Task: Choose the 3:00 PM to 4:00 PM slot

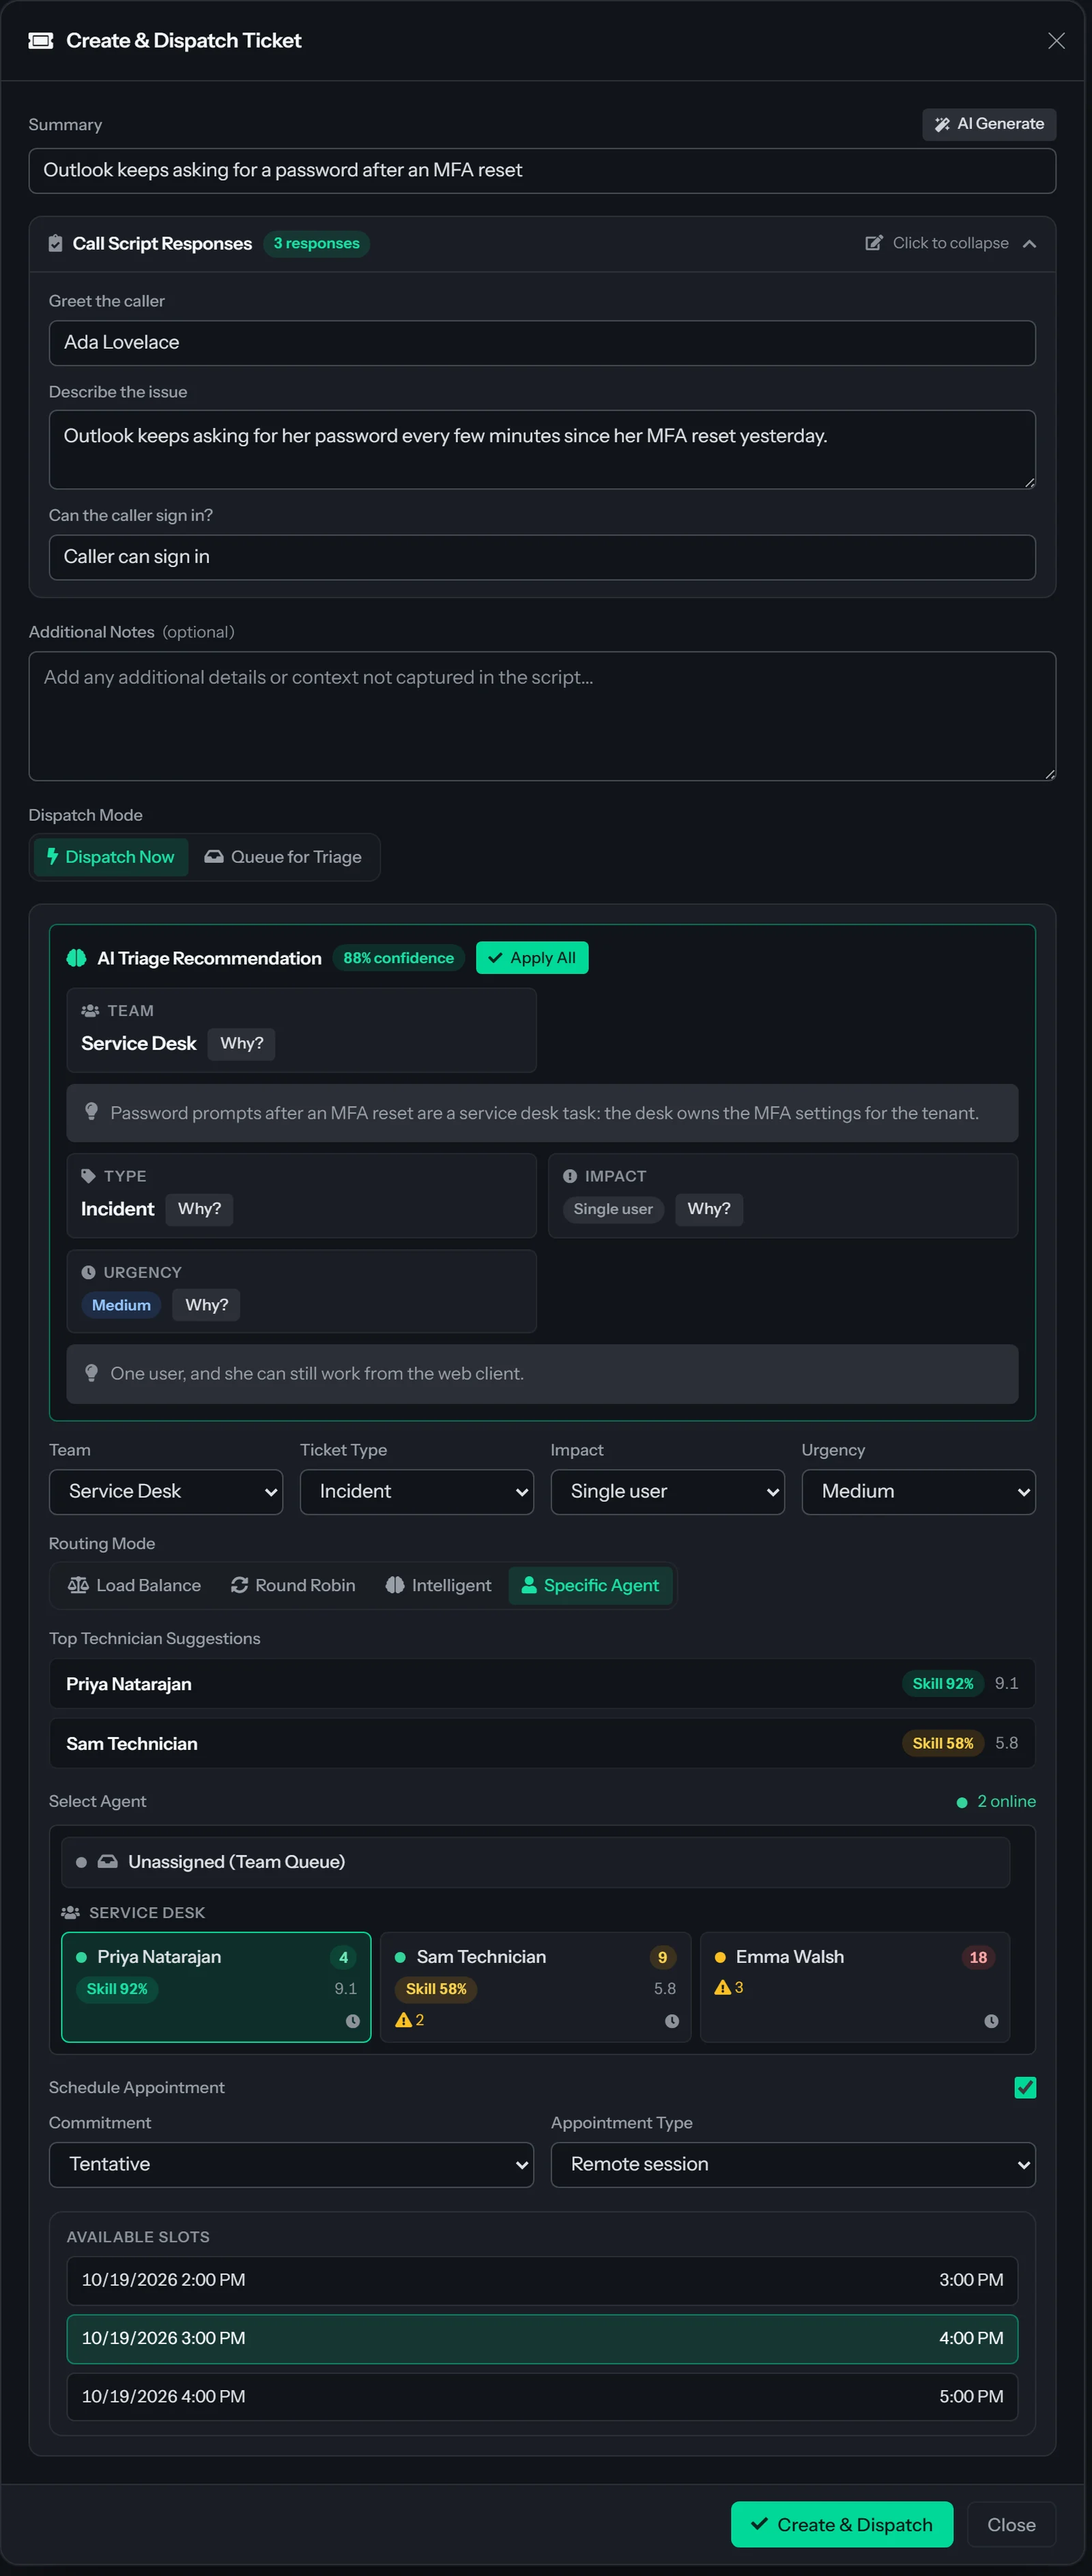Action: click(x=542, y=2338)
